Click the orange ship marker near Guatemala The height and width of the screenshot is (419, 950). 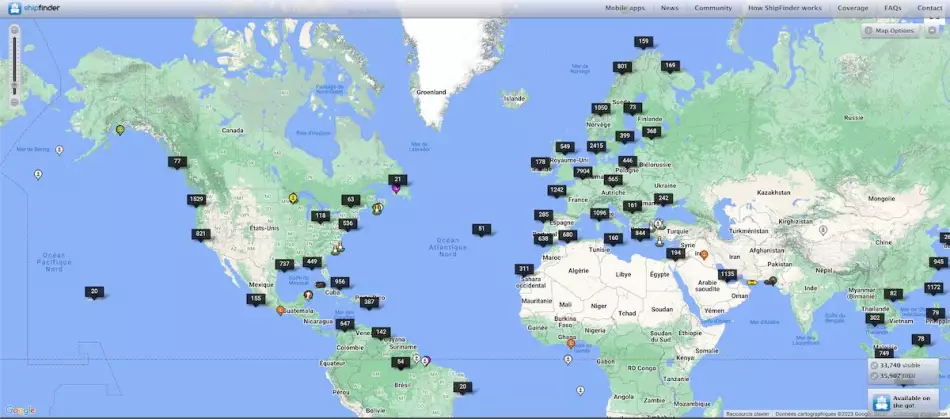280,311
